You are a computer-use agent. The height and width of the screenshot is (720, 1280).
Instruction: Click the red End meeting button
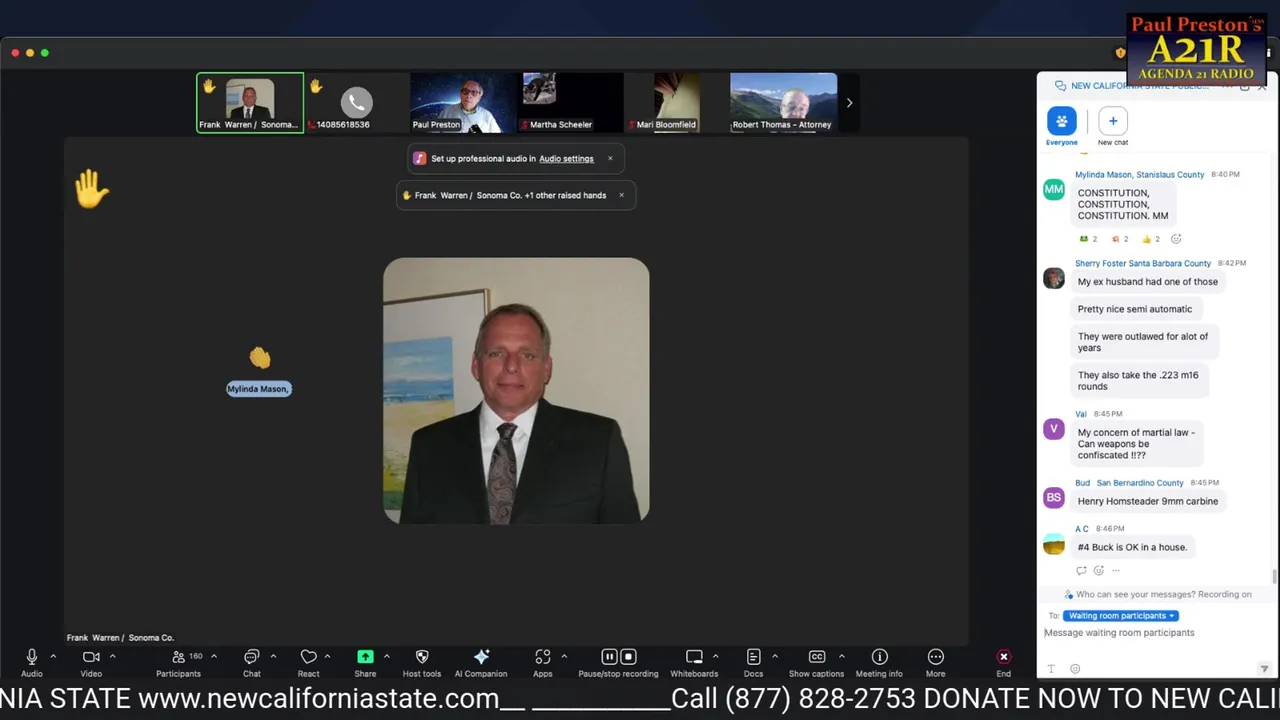coord(1003,662)
